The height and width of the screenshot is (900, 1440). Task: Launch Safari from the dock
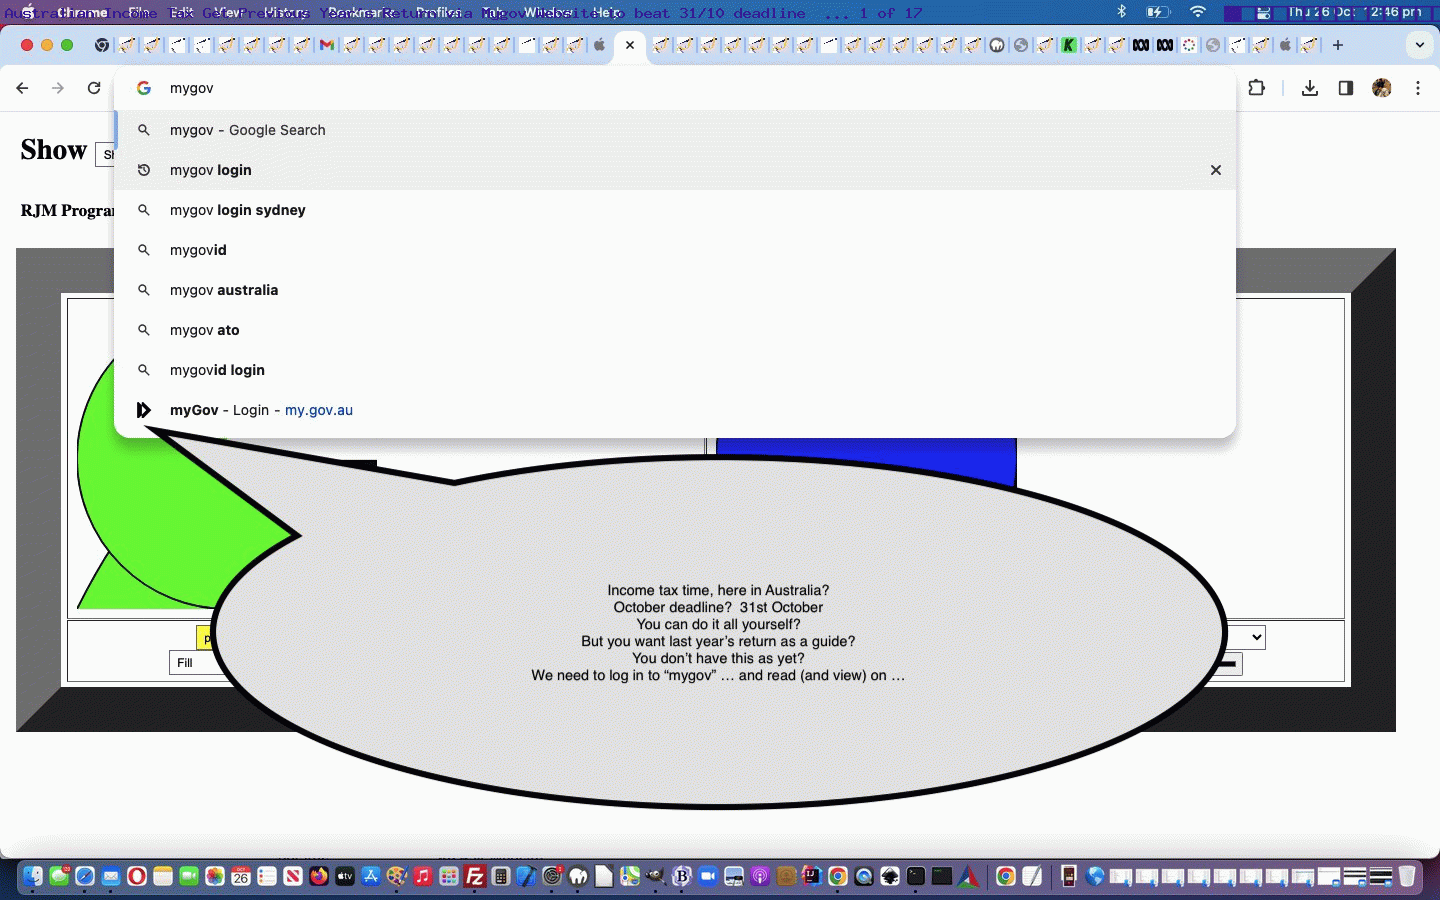(85, 876)
